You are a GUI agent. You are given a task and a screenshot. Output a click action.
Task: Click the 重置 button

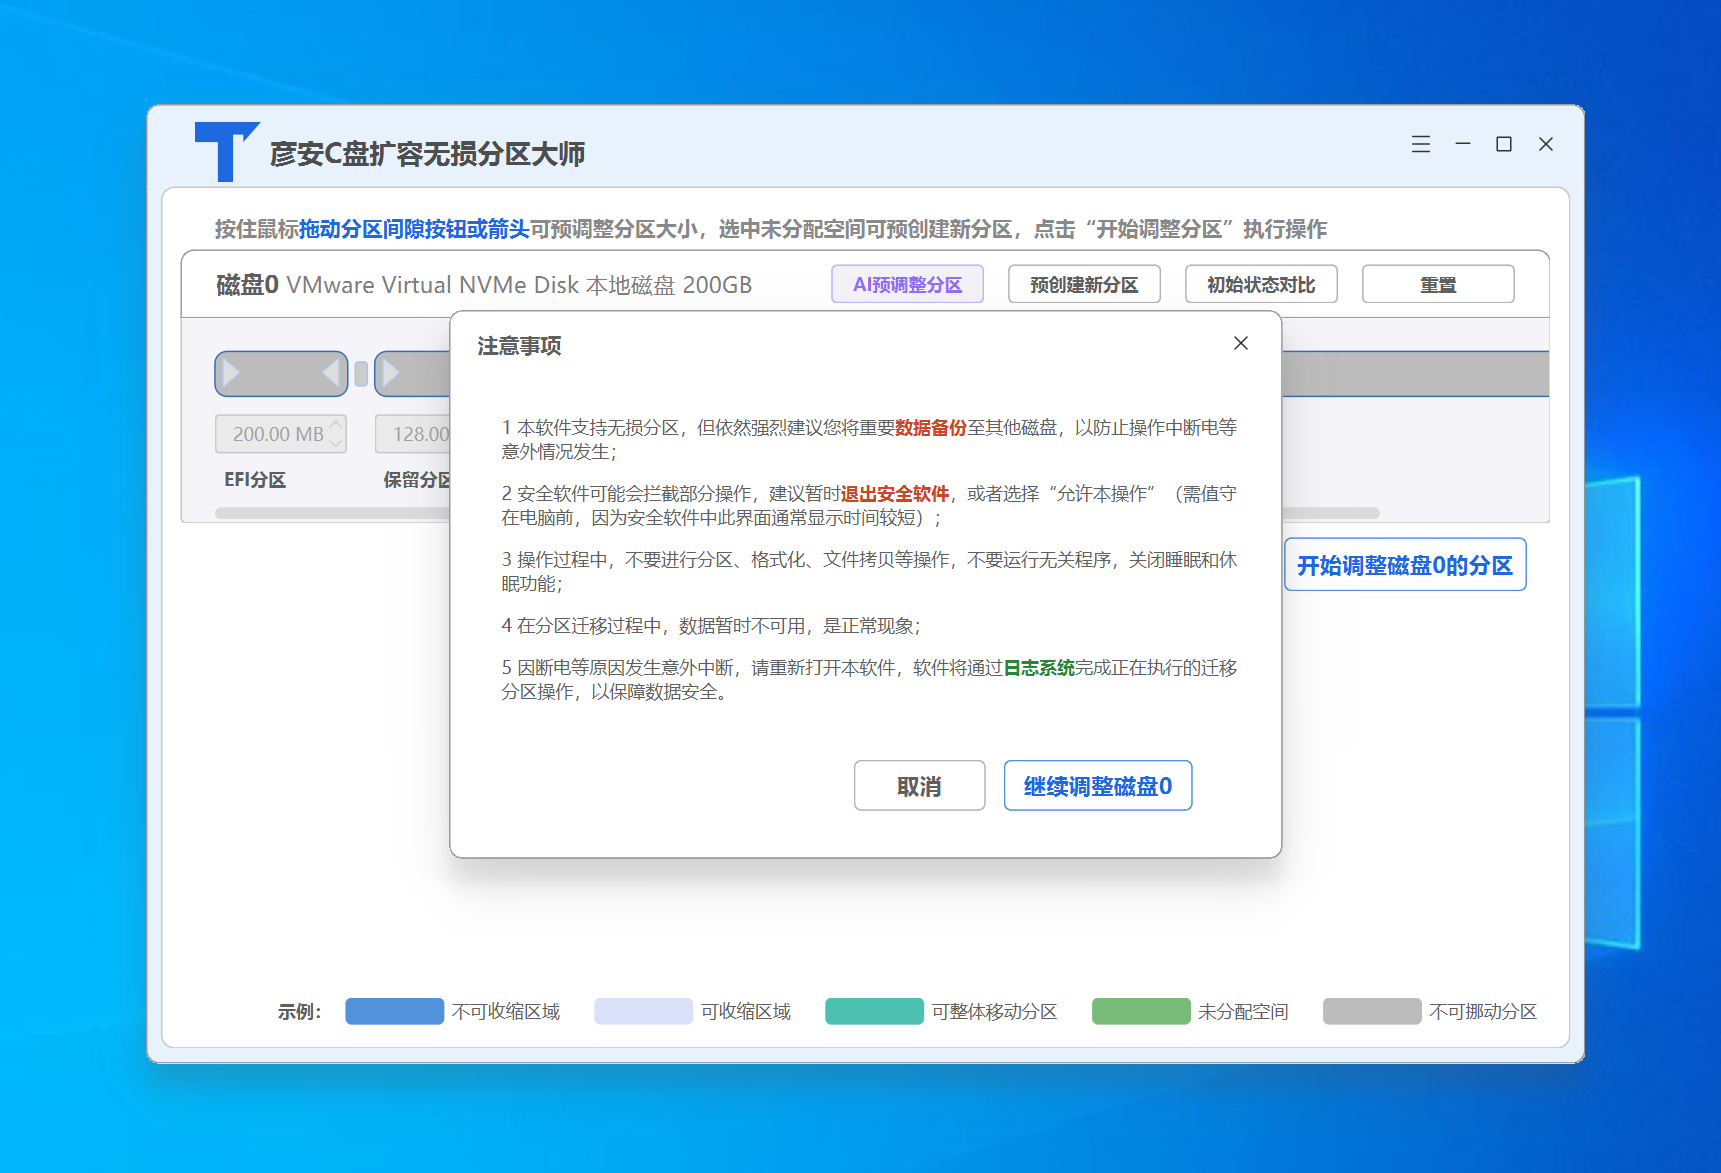pos(1438,284)
